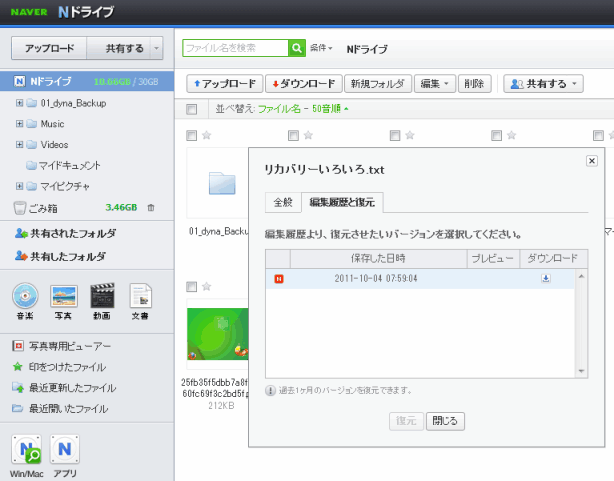Check the third item checkbox in top row
This screenshot has height=481, width=614.
tap(395, 136)
